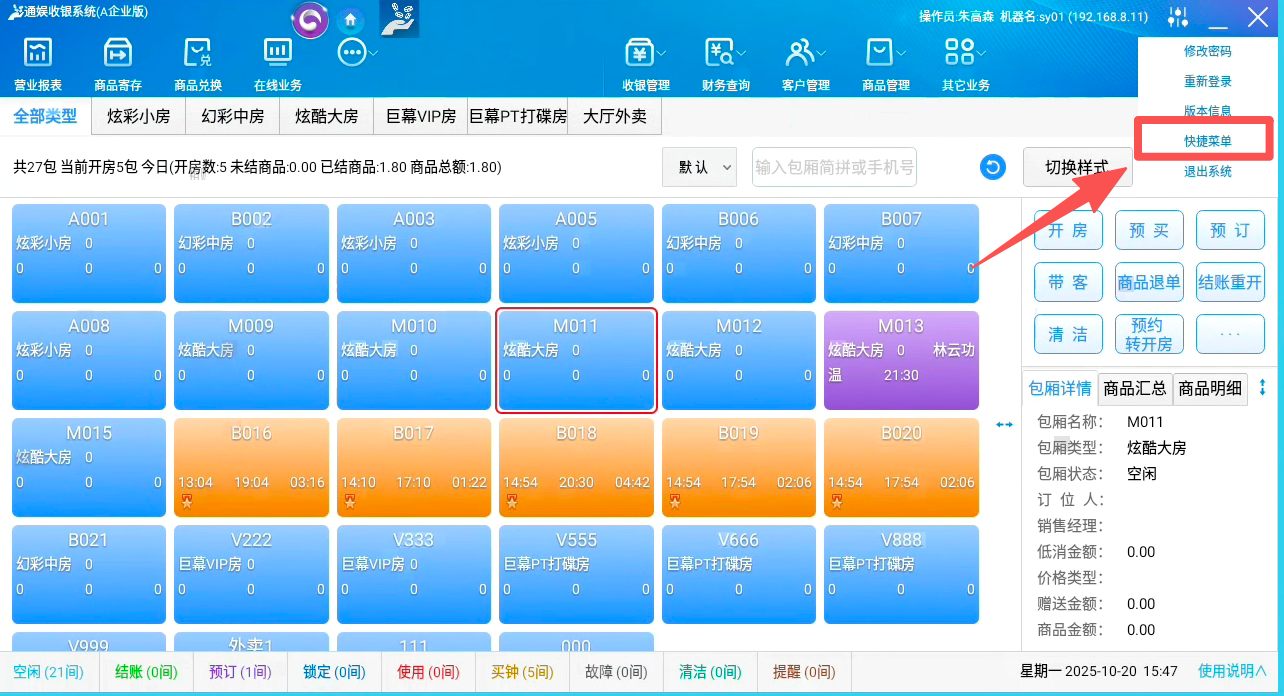This screenshot has height=696, width=1284.
Task: Refresh room list with blue circular arrow icon
Action: [992, 167]
